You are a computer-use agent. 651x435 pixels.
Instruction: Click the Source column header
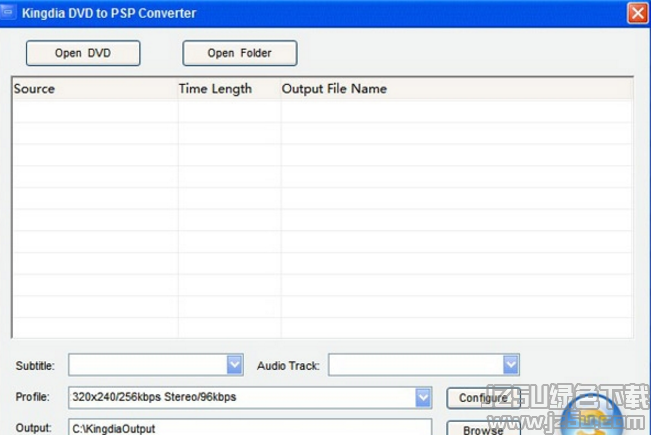[x=95, y=88]
